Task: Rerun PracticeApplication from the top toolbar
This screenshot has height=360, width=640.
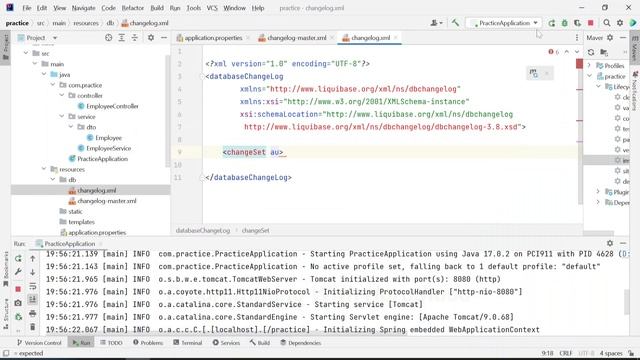Action: click(551, 23)
